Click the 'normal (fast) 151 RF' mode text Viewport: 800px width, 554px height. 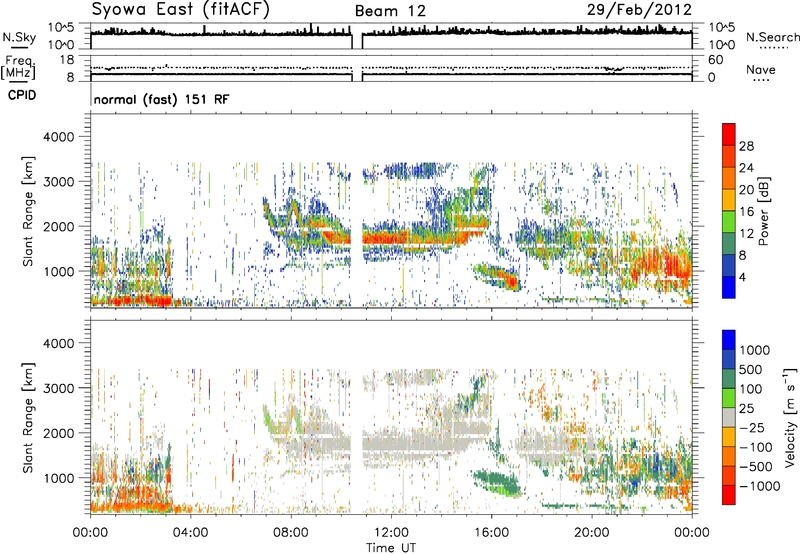point(161,99)
